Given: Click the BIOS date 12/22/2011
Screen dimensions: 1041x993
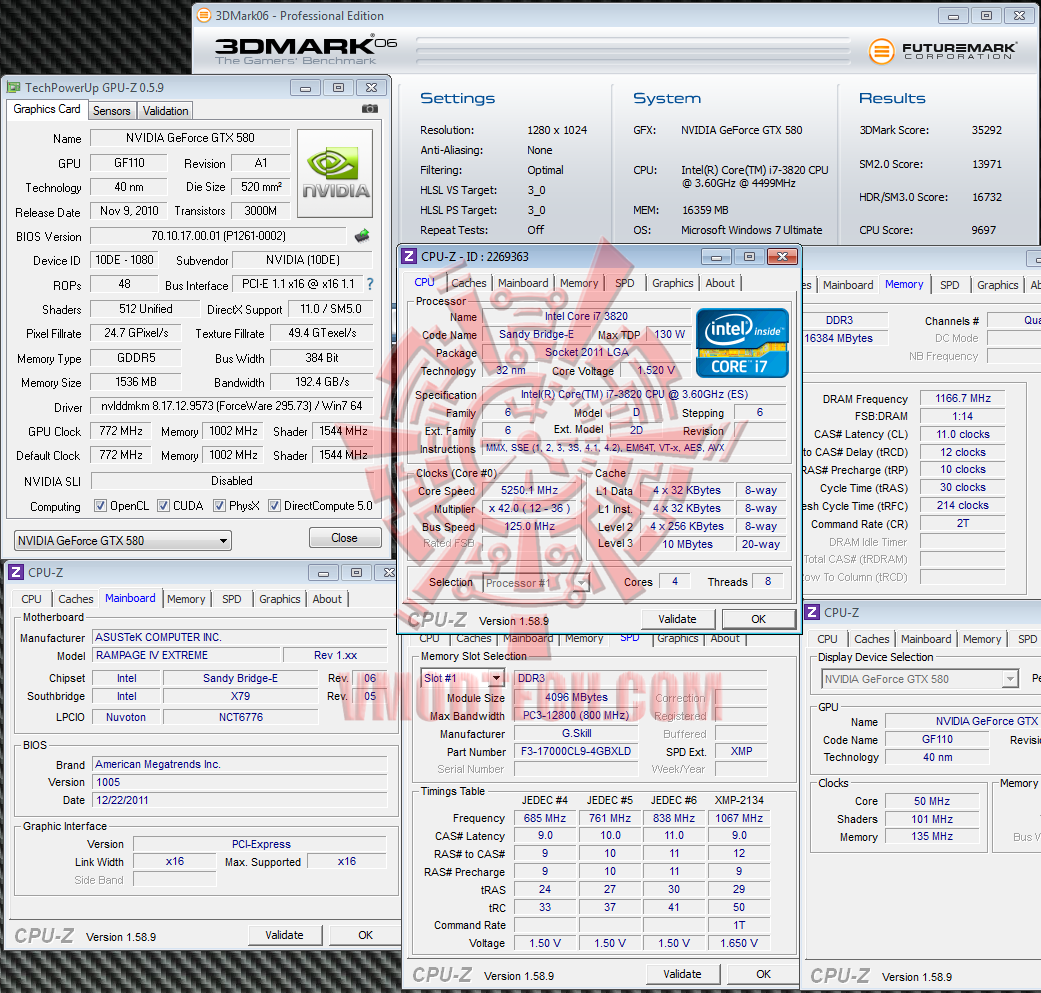Looking at the screenshot, I should [x=240, y=800].
